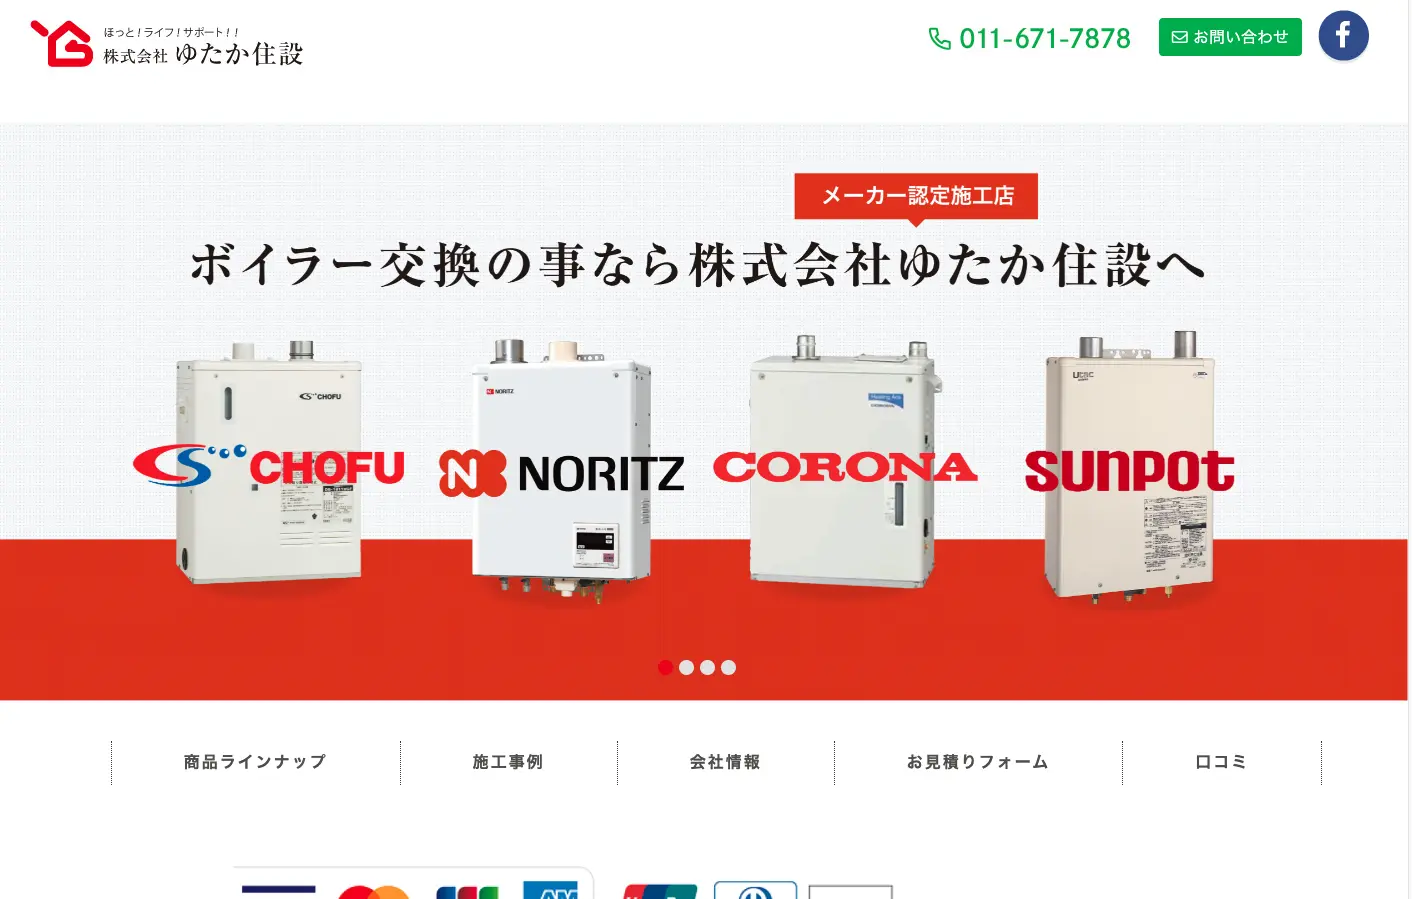
Task: Click the green お問い合わせ button
Action: [1230, 37]
